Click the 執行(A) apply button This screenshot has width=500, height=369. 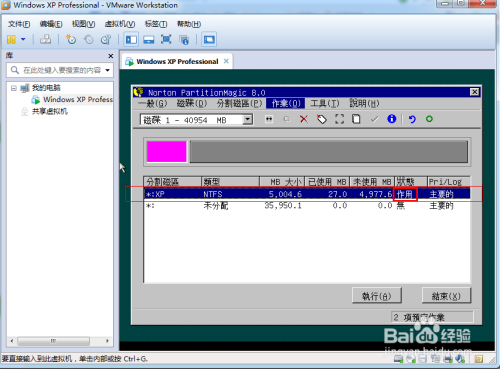tap(377, 296)
